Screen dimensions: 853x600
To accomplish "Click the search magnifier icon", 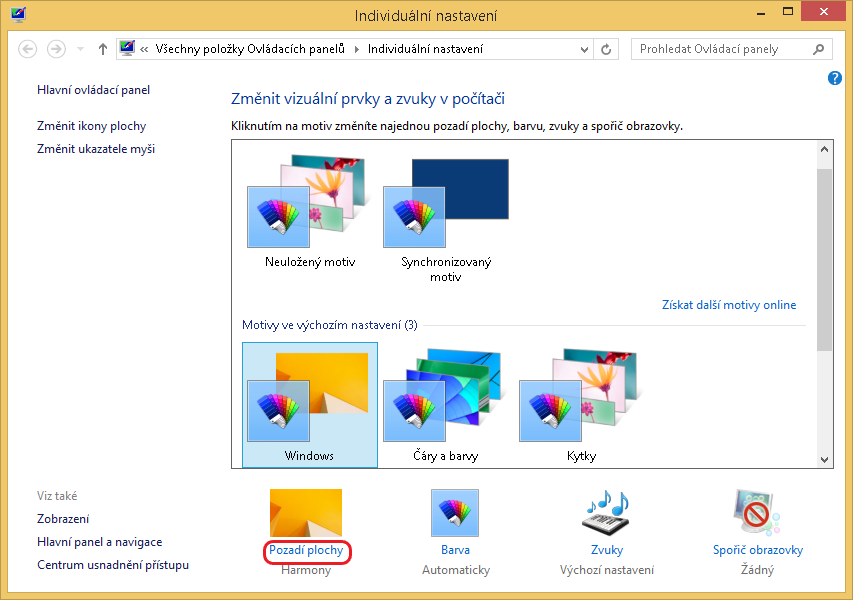I will pos(818,49).
